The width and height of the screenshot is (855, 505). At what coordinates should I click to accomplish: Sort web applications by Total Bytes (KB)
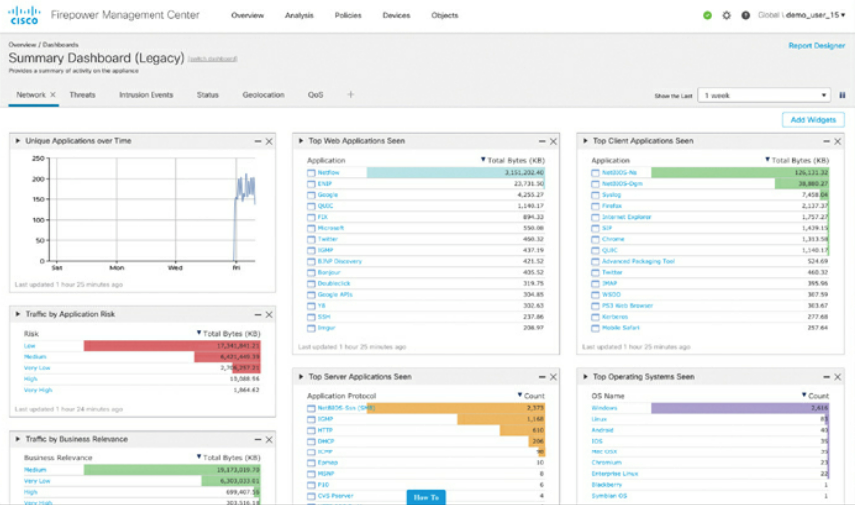click(x=513, y=160)
